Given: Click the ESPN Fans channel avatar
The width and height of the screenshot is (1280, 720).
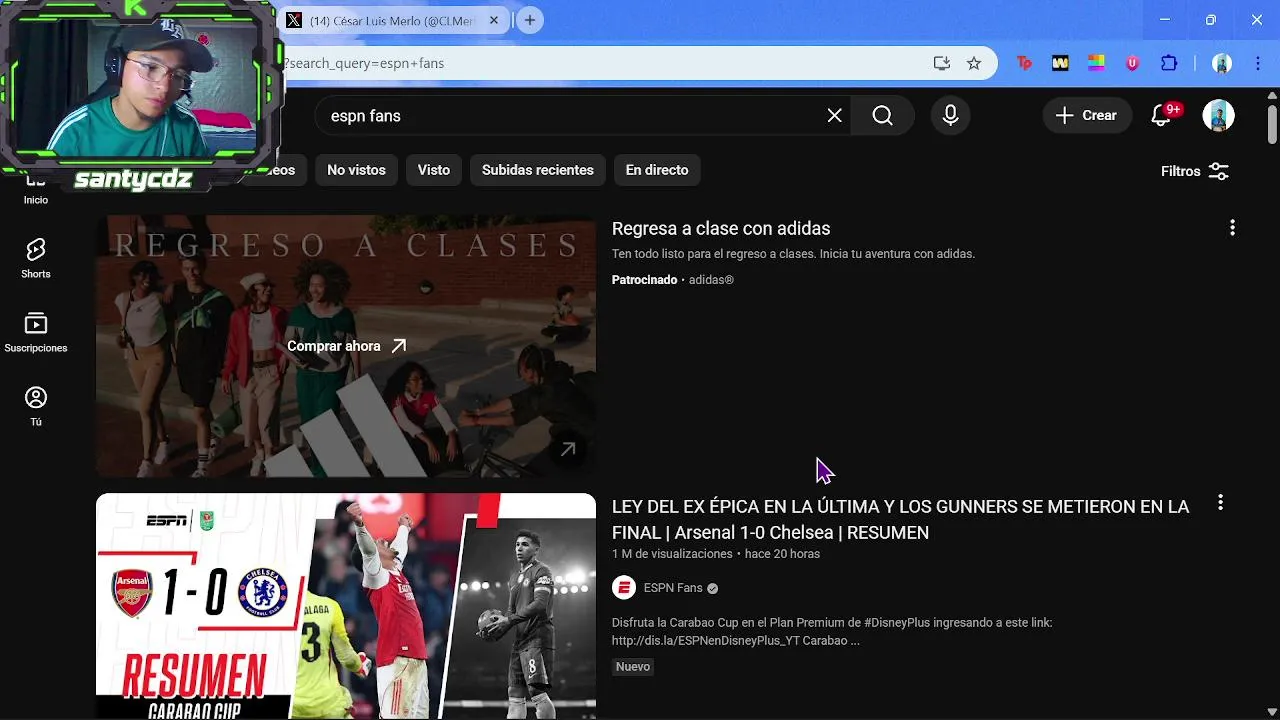Looking at the screenshot, I should tap(624, 588).
